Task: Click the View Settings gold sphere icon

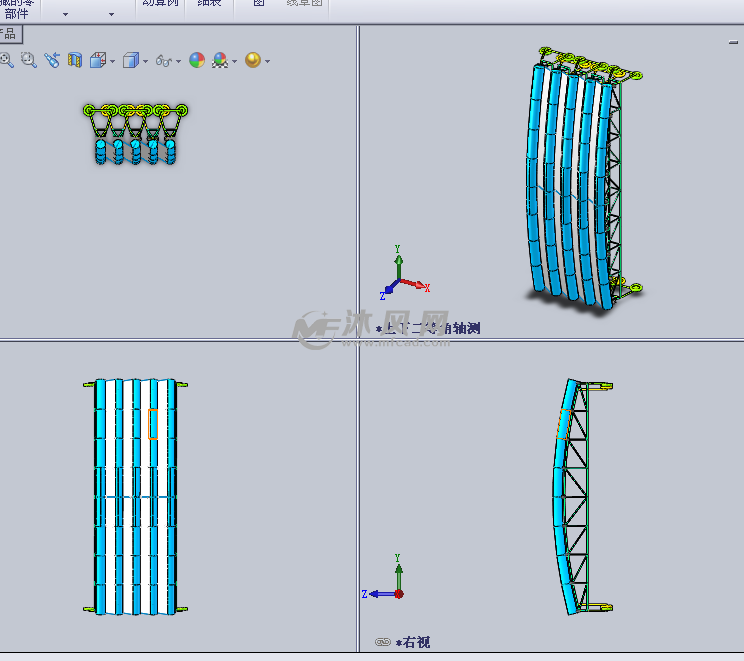Action: tap(253, 60)
